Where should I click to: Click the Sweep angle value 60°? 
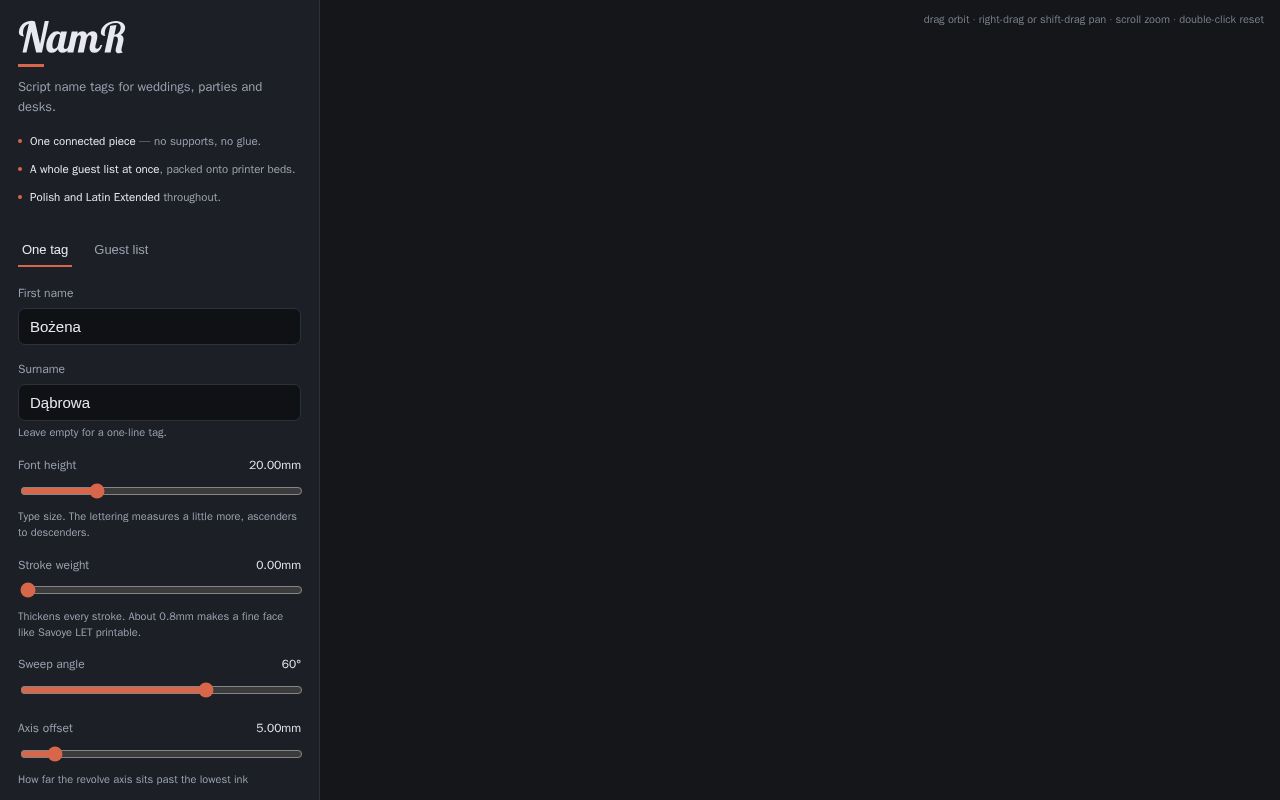[x=291, y=664]
